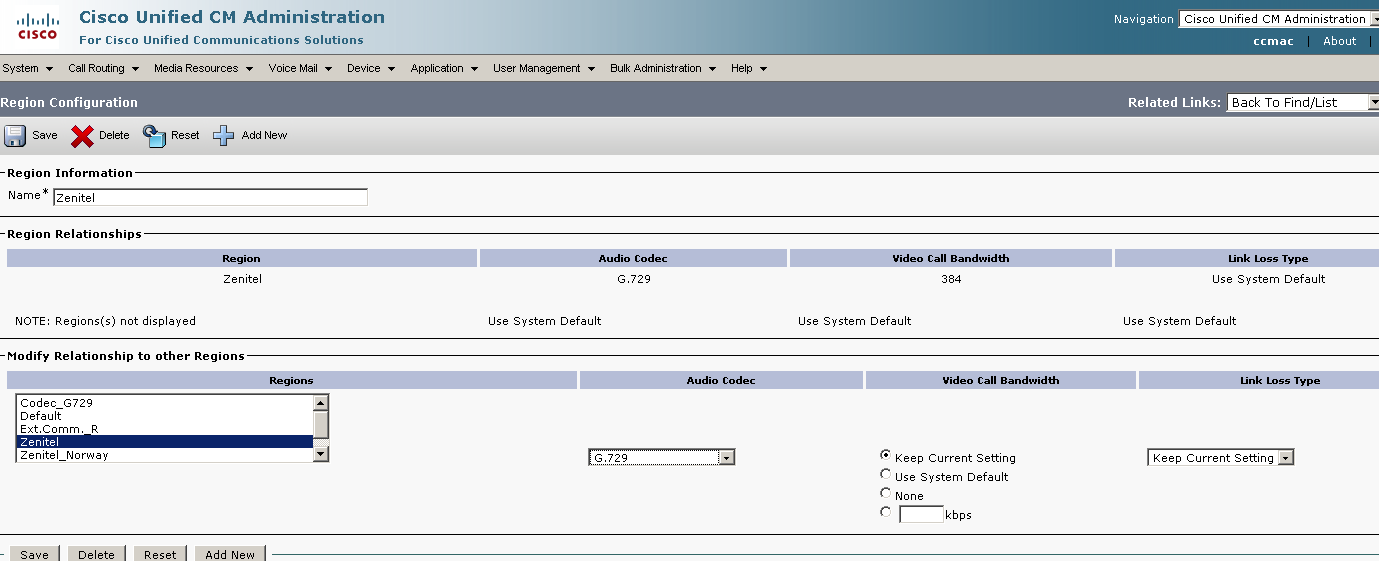Click the red X Delete icon
The height and width of the screenshot is (561, 1379).
[82, 136]
